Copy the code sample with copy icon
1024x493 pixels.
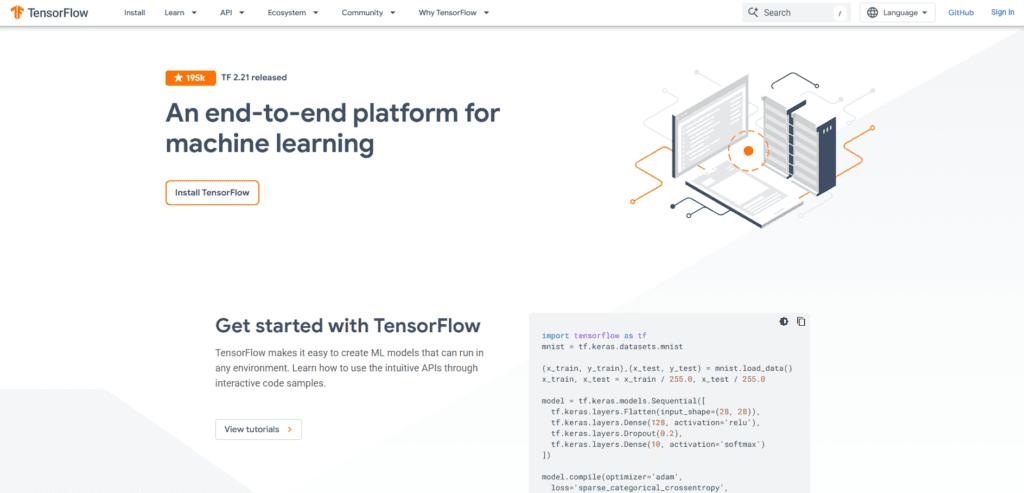(801, 321)
